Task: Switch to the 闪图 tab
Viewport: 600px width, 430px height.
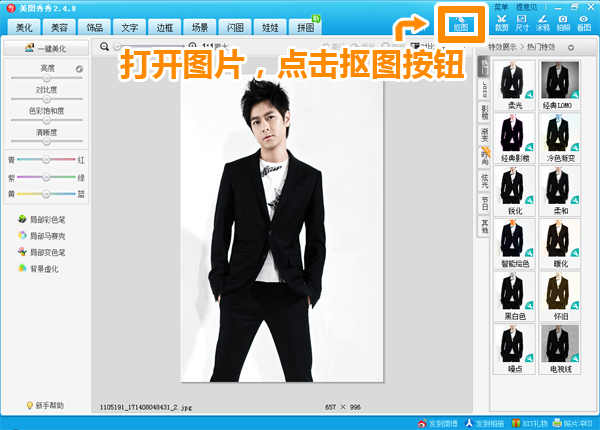Action: 235,28
